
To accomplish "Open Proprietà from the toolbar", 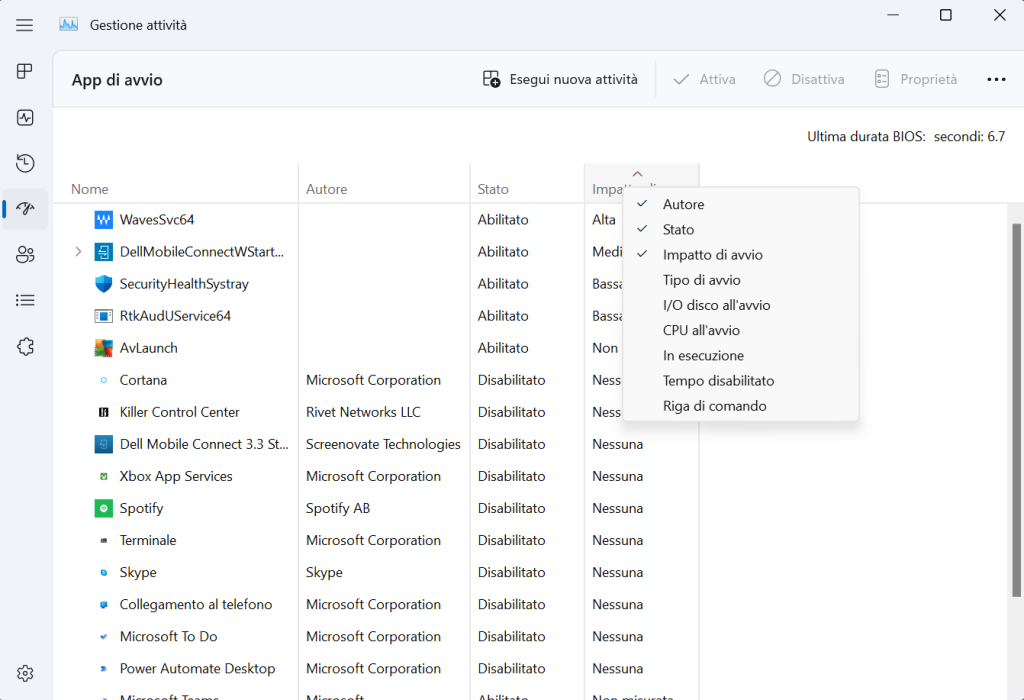I will [916, 80].
